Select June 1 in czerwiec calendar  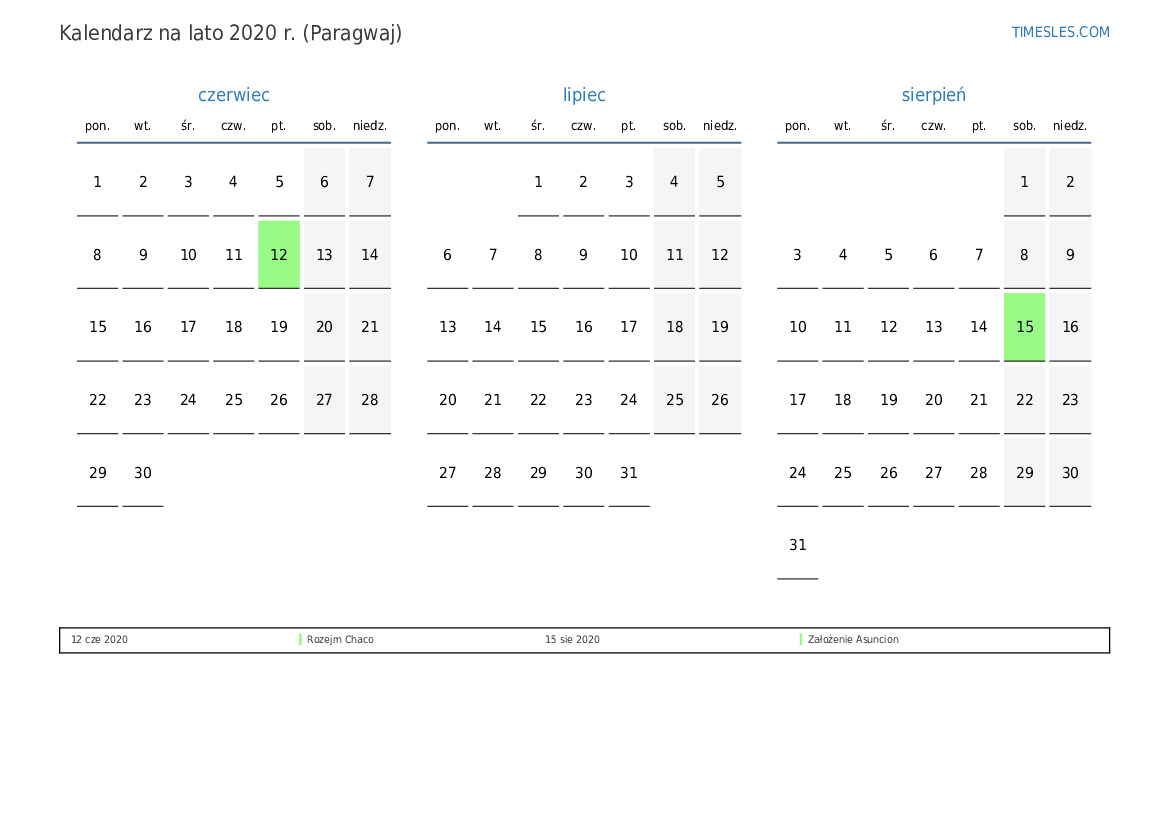(97, 182)
